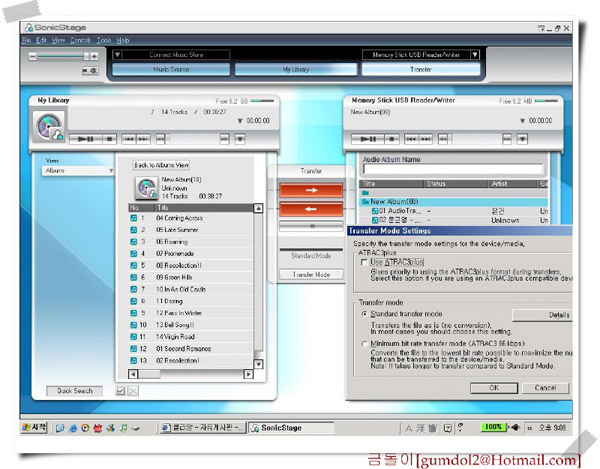Stop playback in Memory Stick player
Screen dimensions: 600x469
(392, 139)
